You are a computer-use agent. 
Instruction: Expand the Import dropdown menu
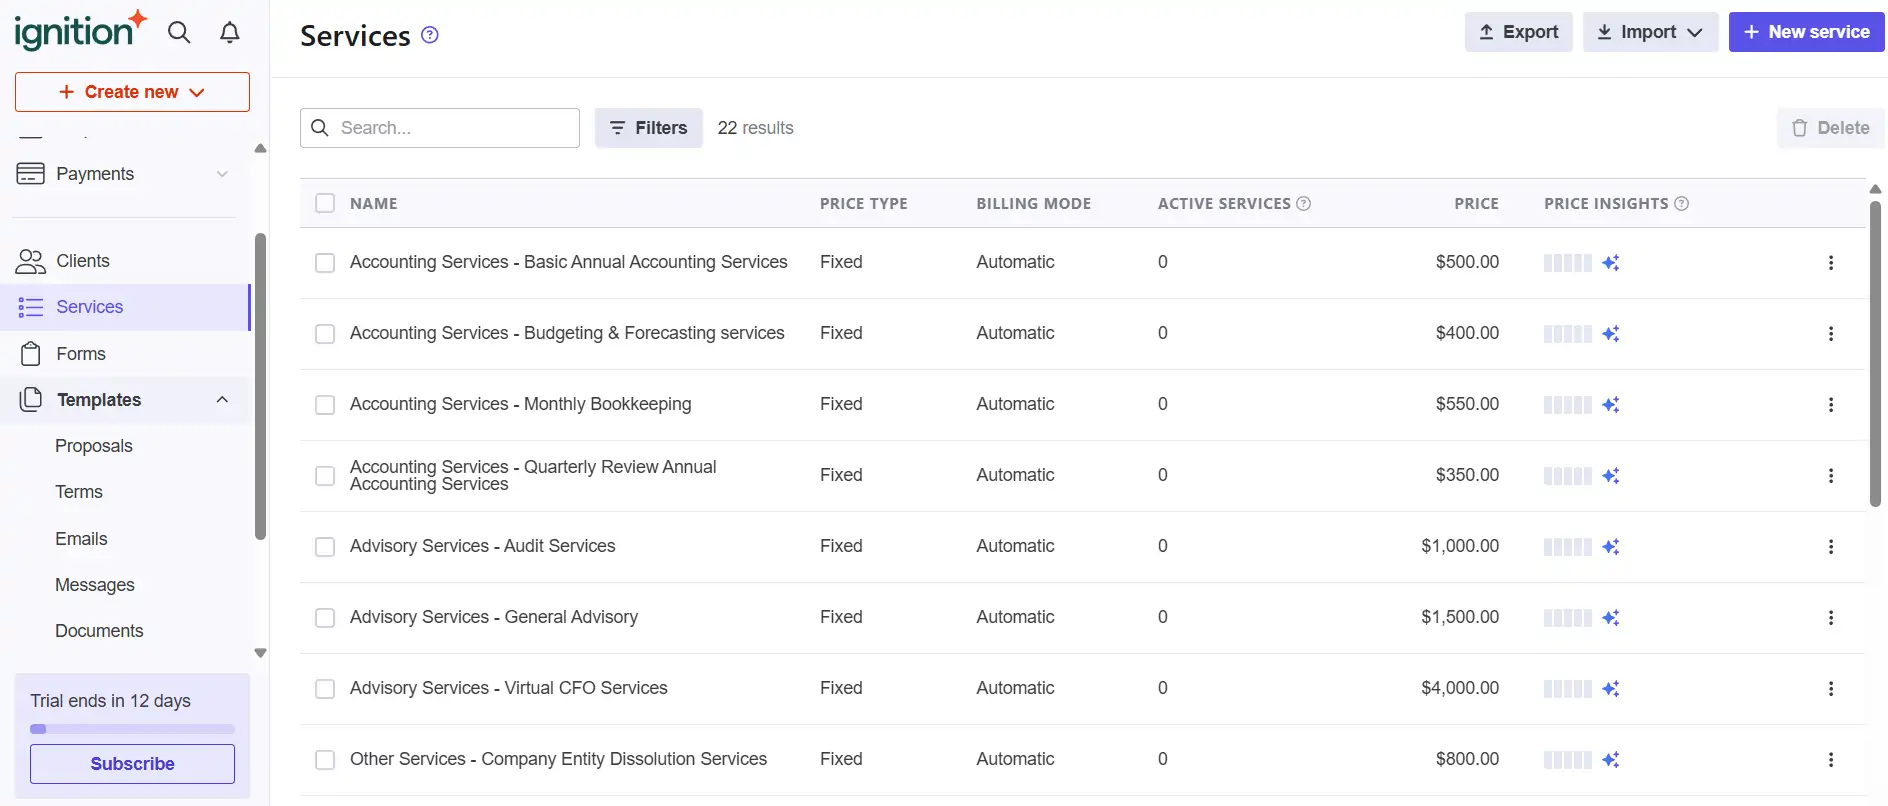[1650, 32]
